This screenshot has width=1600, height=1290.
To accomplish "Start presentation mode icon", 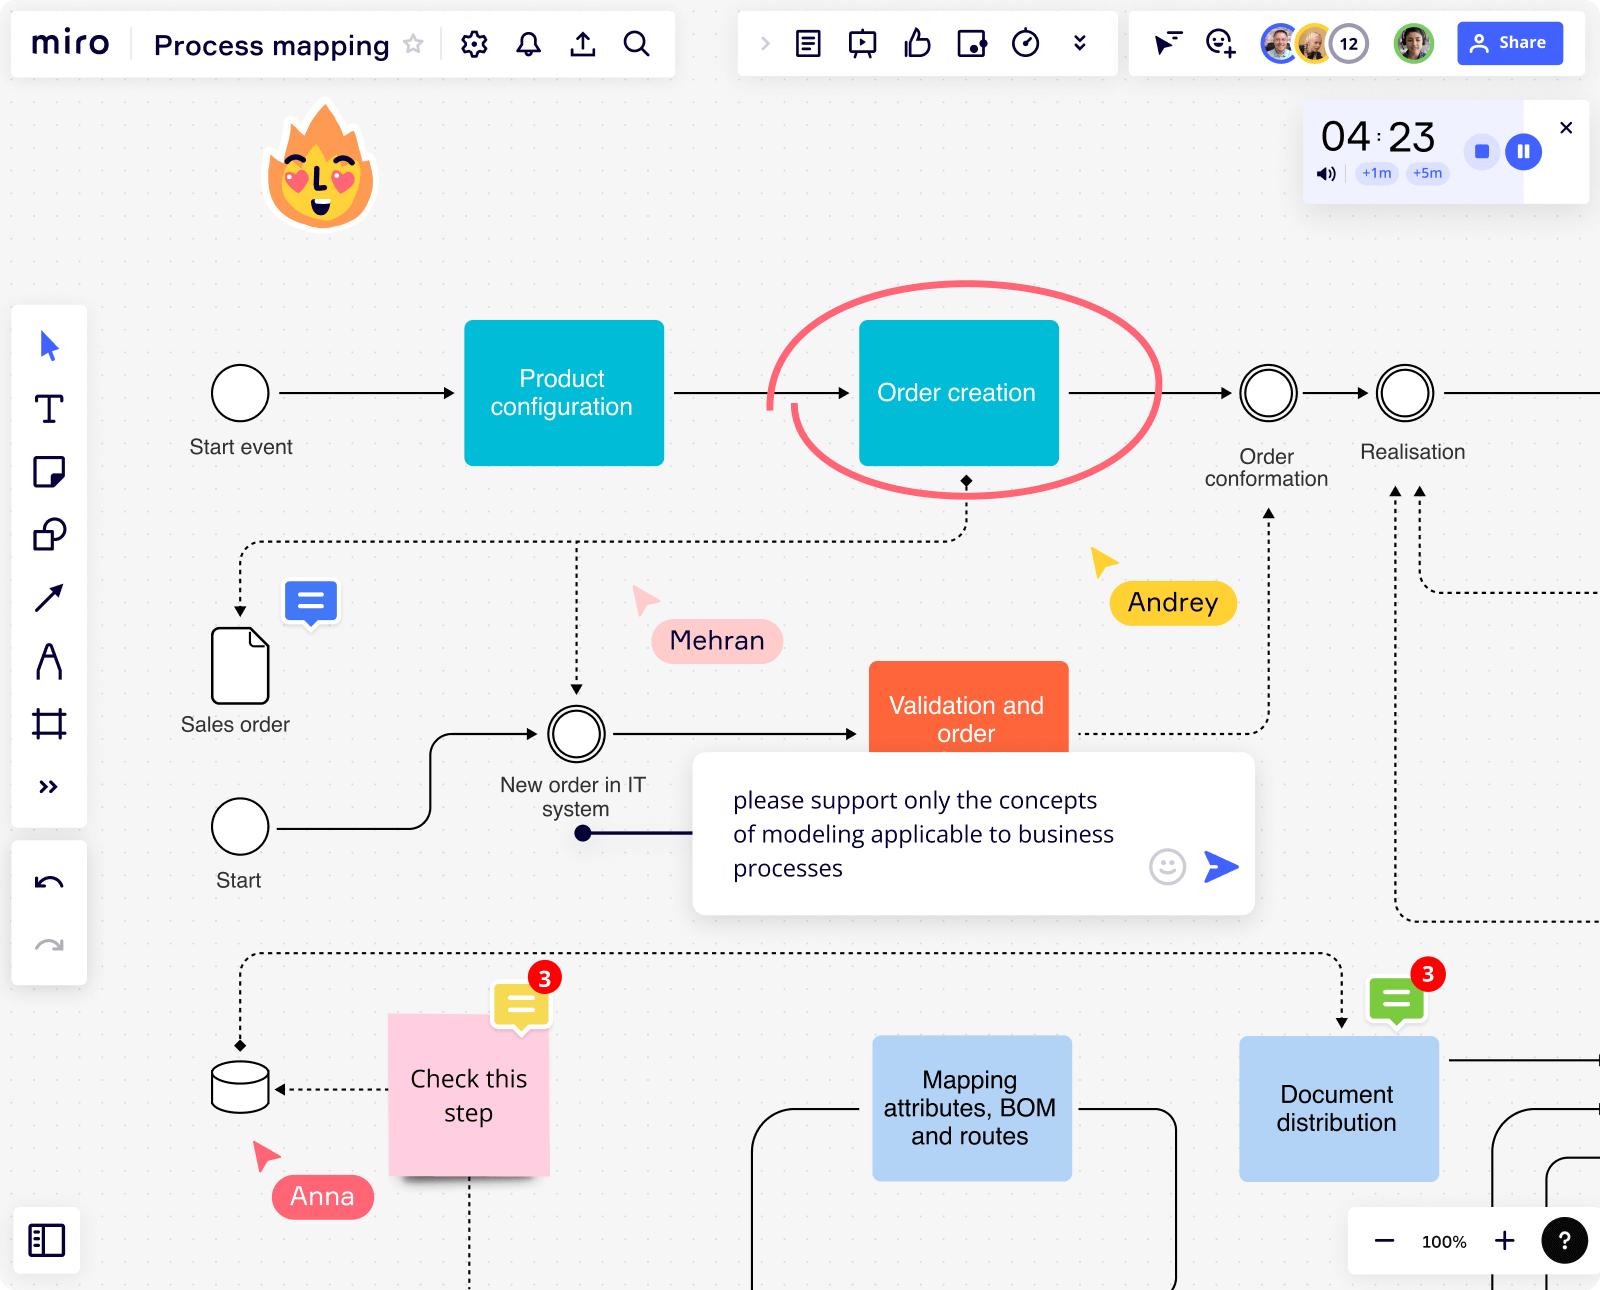I will [862, 44].
